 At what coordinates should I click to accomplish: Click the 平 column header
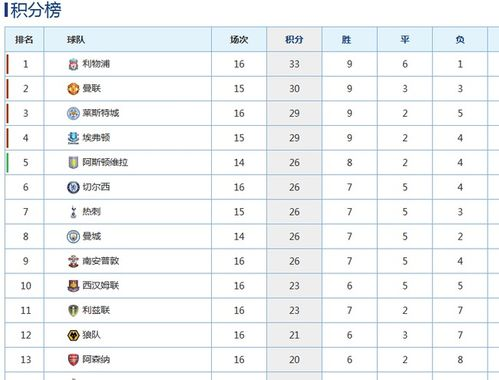[x=405, y=40]
